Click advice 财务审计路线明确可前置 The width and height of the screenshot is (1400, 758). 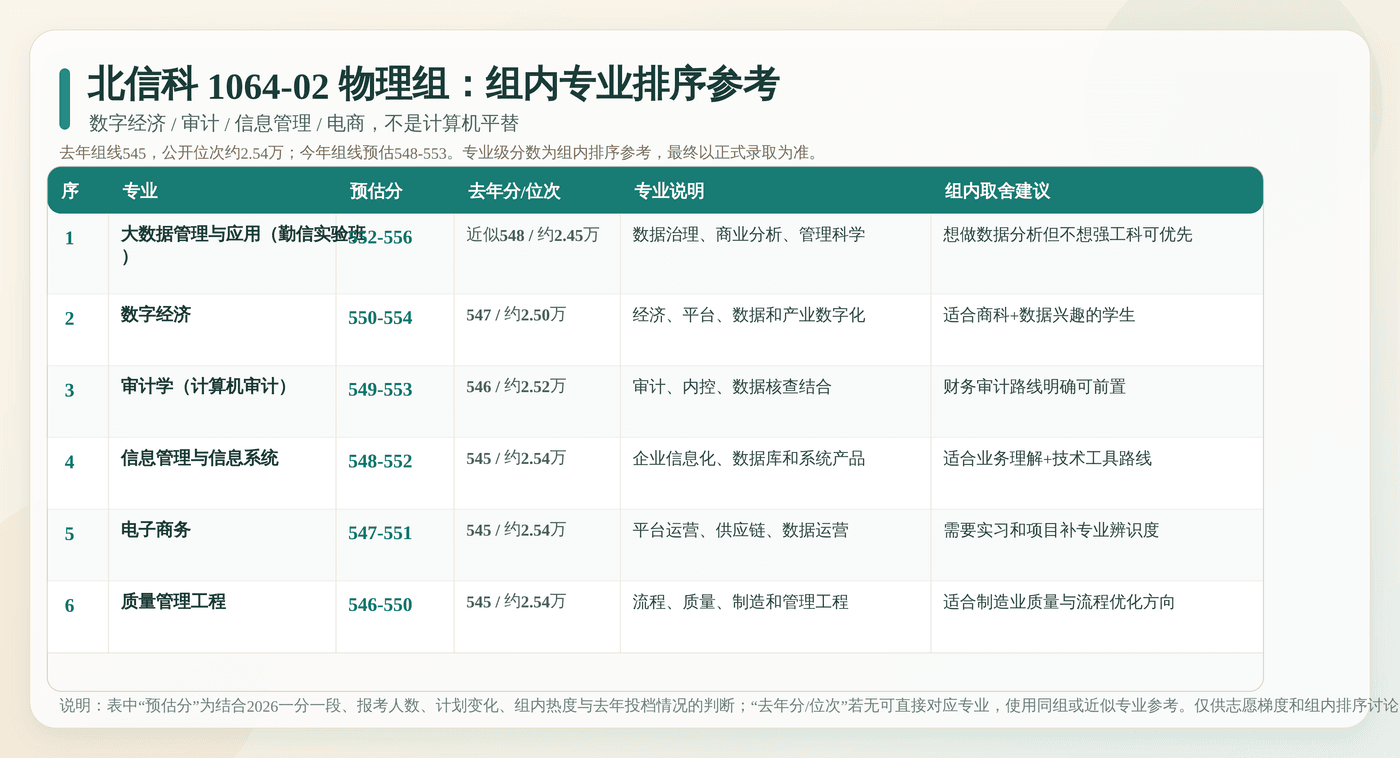1035,387
